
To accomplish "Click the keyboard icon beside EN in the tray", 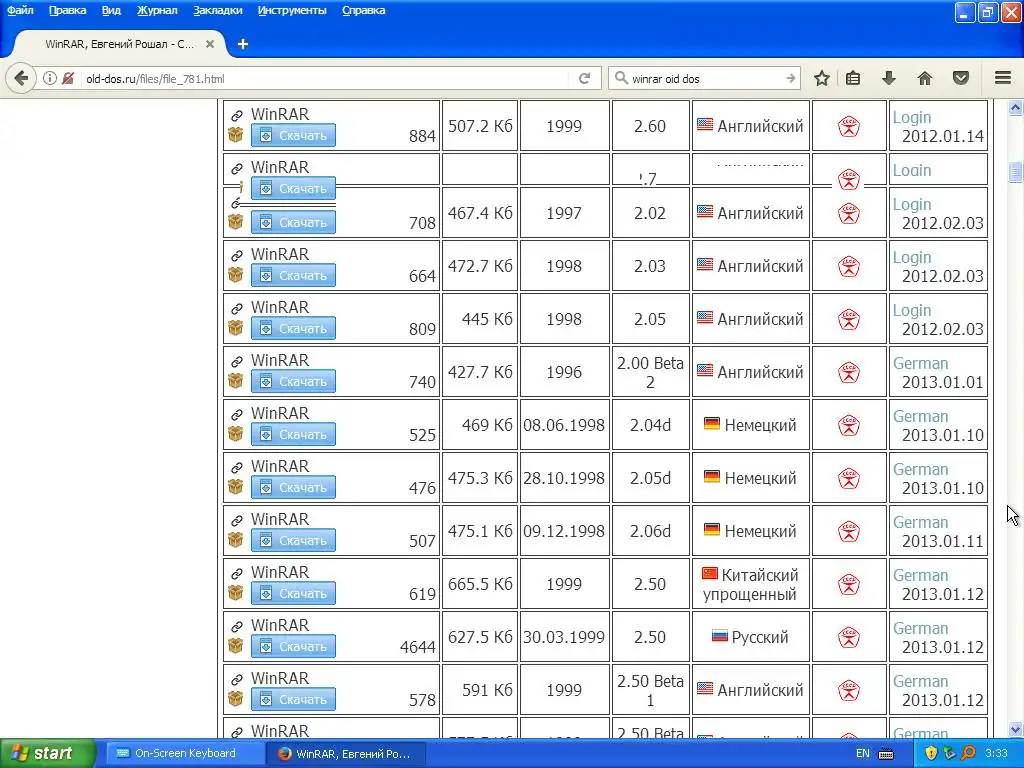I will [886, 754].
